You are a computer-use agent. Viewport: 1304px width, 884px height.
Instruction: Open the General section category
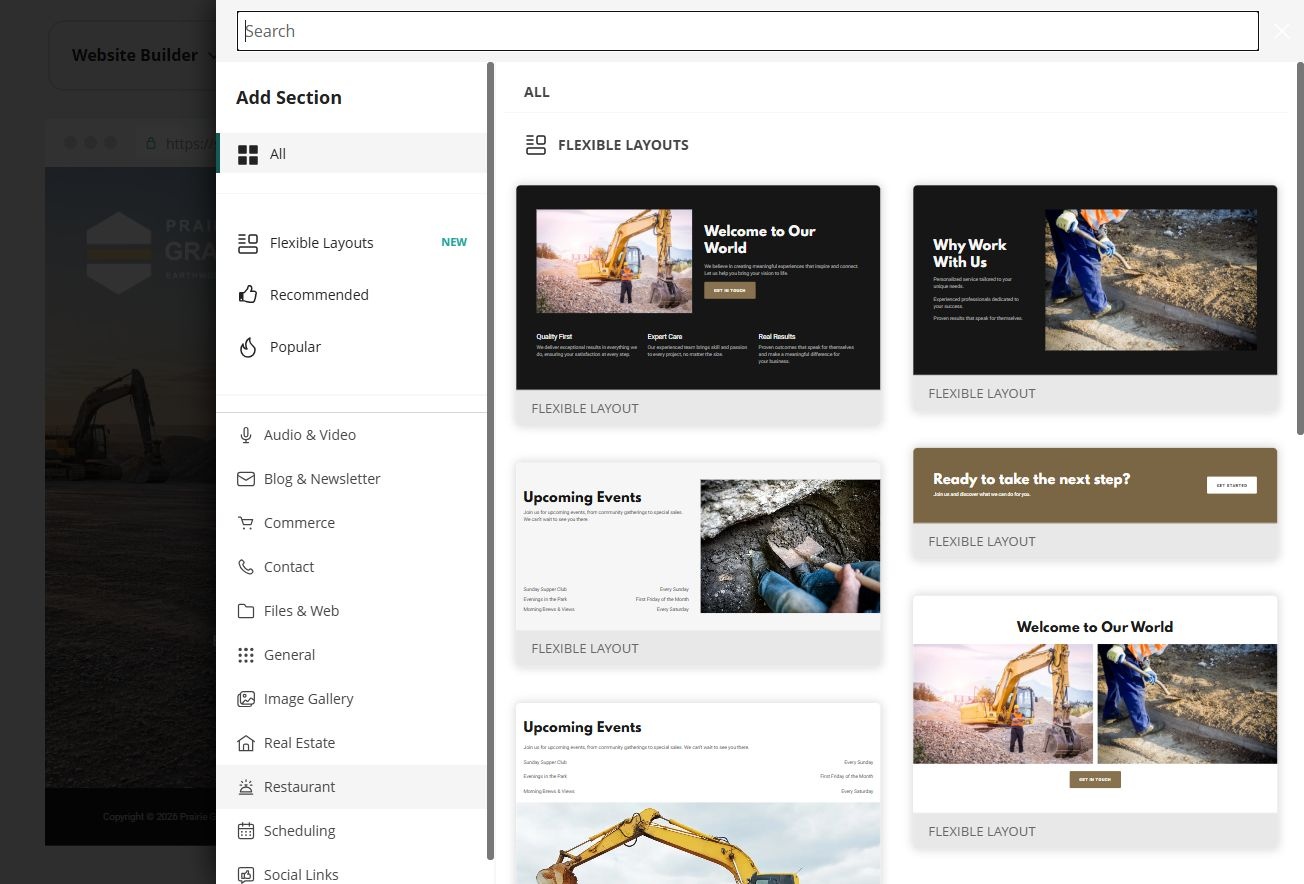click(351, 655)
